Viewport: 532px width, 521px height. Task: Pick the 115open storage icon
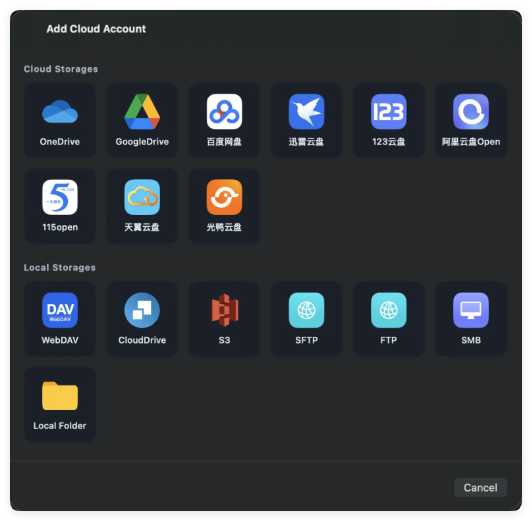coord(60,197)
